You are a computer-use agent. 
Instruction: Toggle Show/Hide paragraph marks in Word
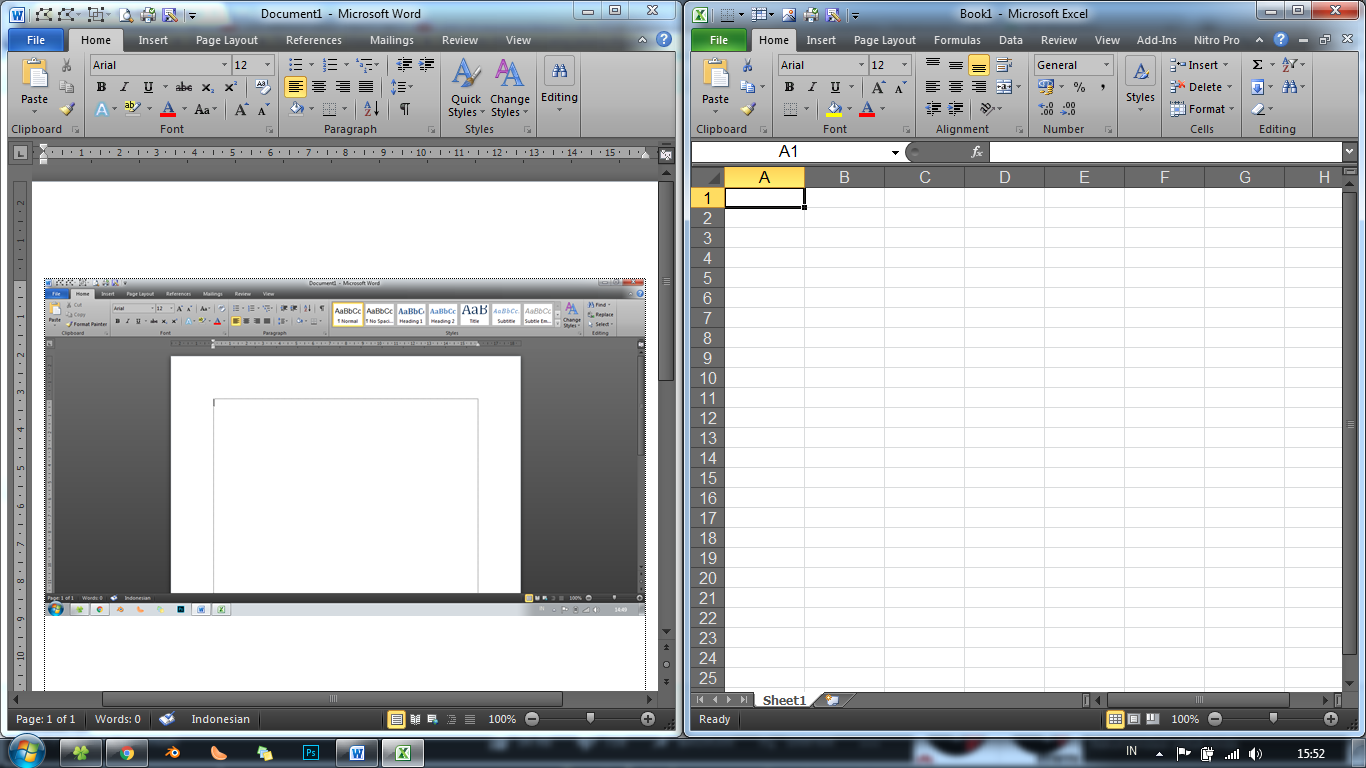point(404,109)
